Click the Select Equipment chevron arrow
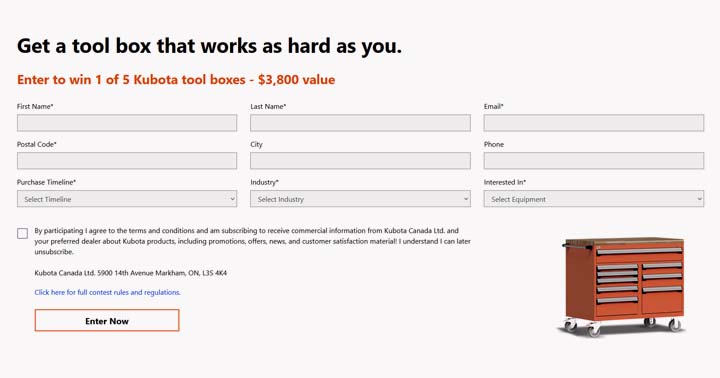Screen dimensions: 720x378 coord(699,199)
